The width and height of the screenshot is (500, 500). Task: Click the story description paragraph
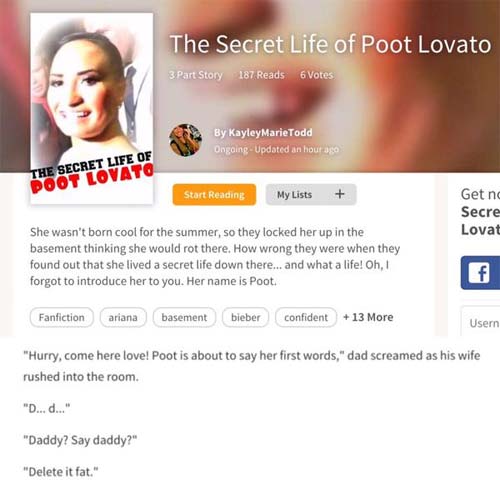(215, 256)
